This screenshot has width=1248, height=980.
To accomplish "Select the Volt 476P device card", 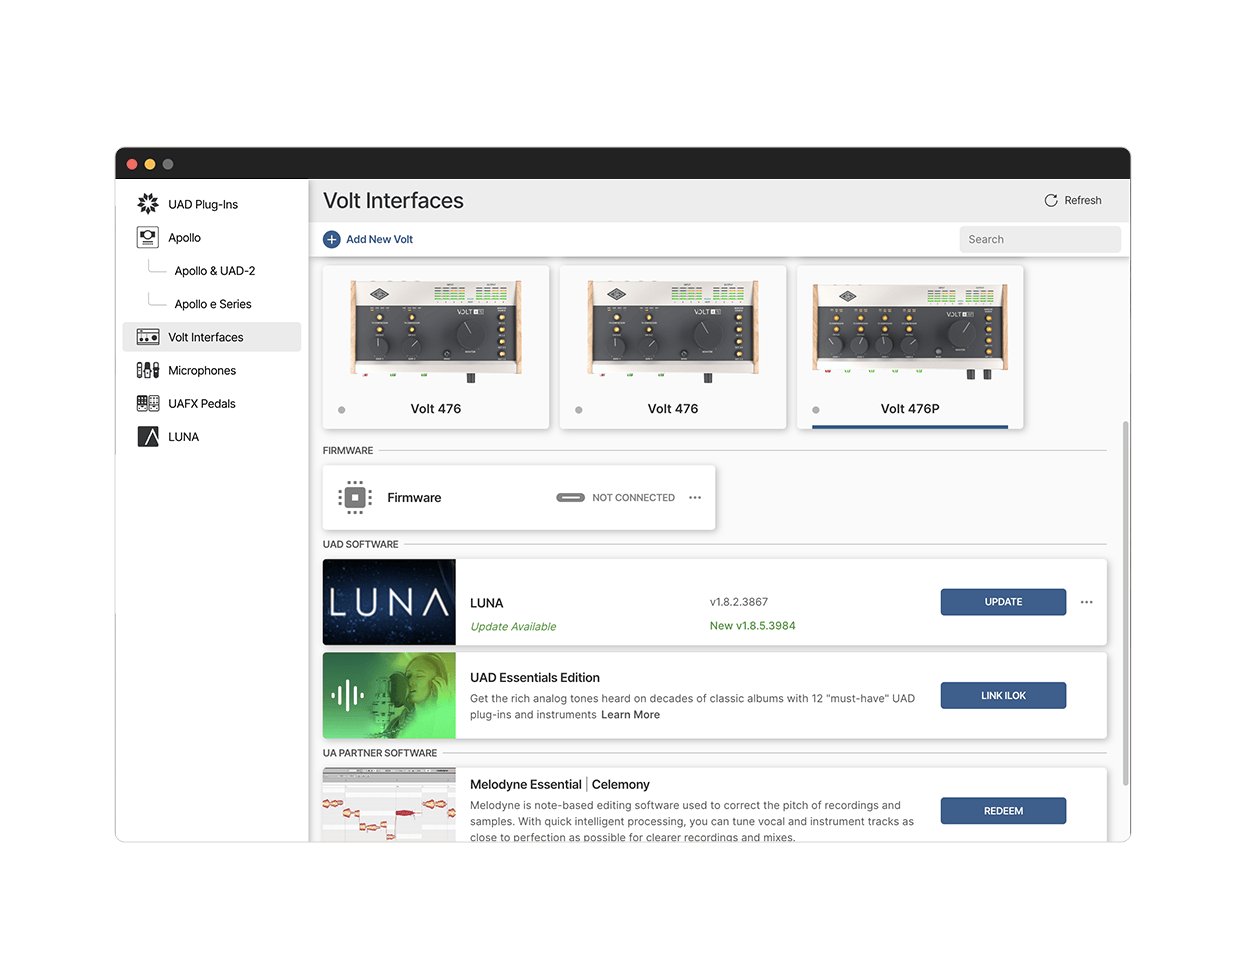I will click(x=909, y=347).
